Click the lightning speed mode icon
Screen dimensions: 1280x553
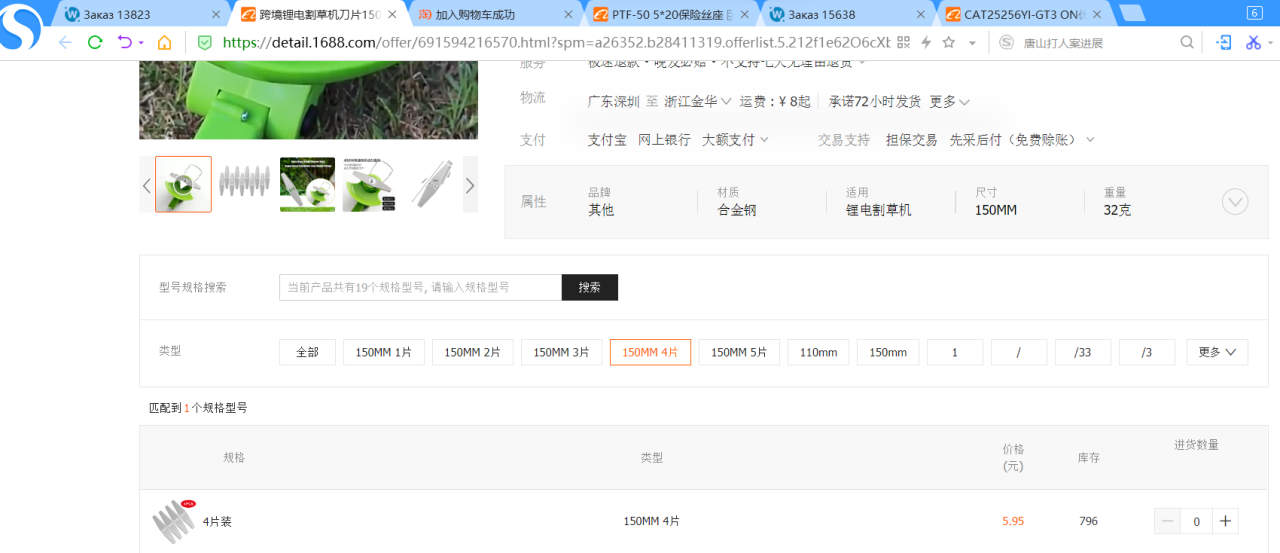[x=926, y=42]
